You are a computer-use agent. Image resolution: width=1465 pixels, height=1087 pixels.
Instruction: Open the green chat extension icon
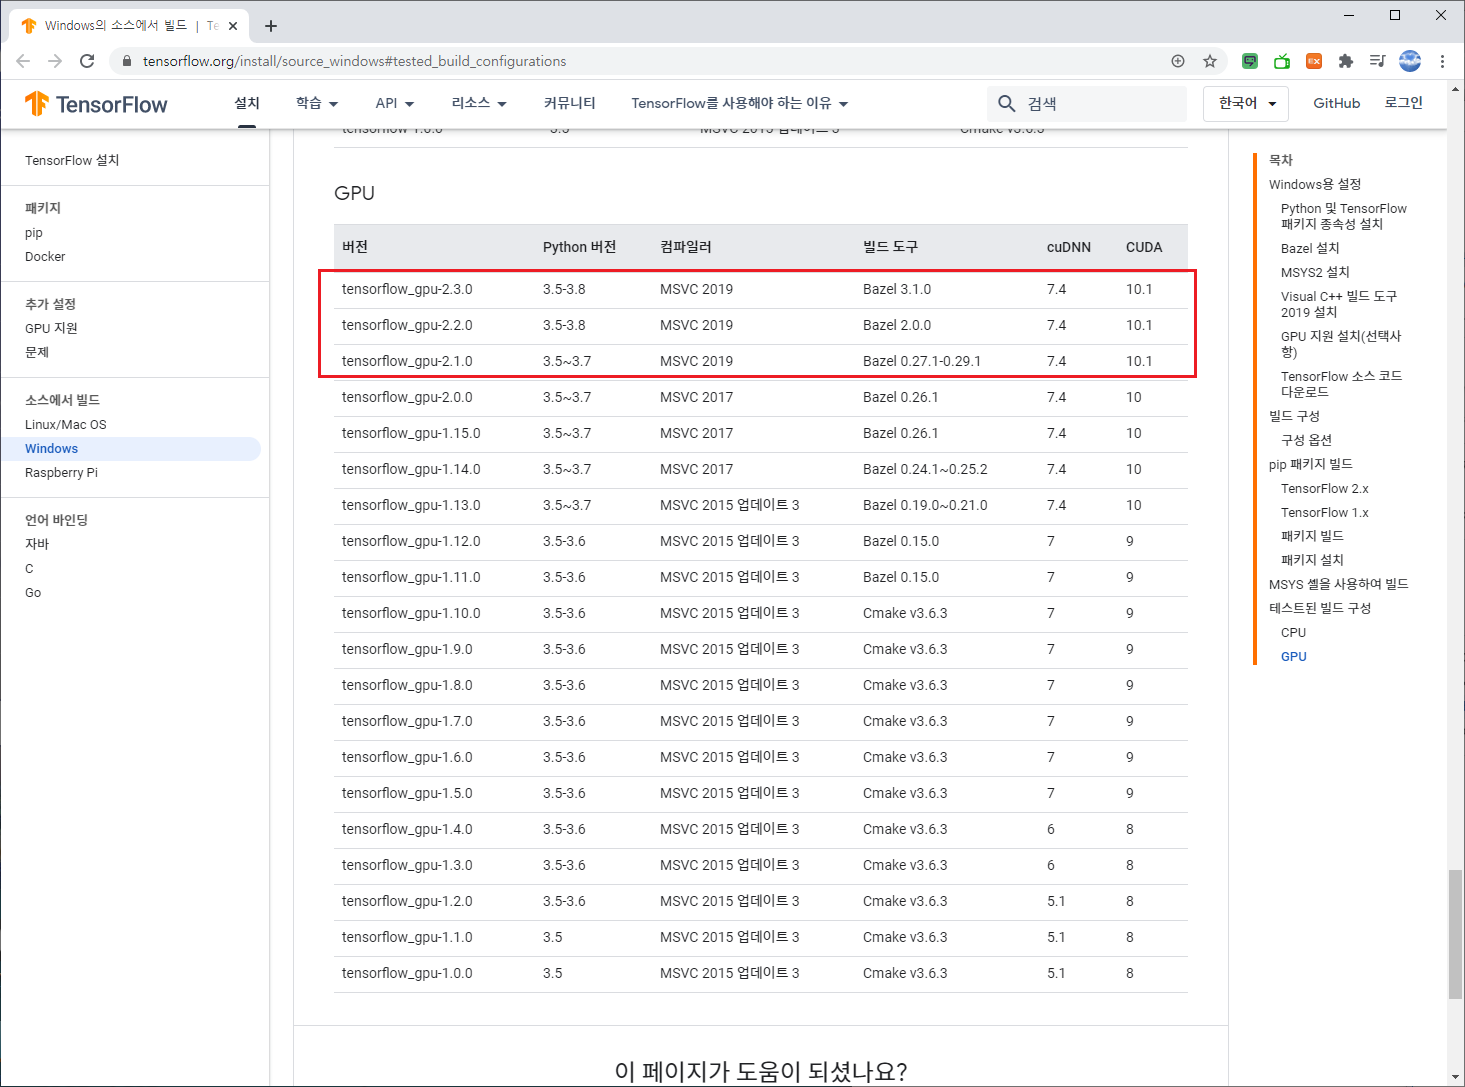pos(1250,61)
